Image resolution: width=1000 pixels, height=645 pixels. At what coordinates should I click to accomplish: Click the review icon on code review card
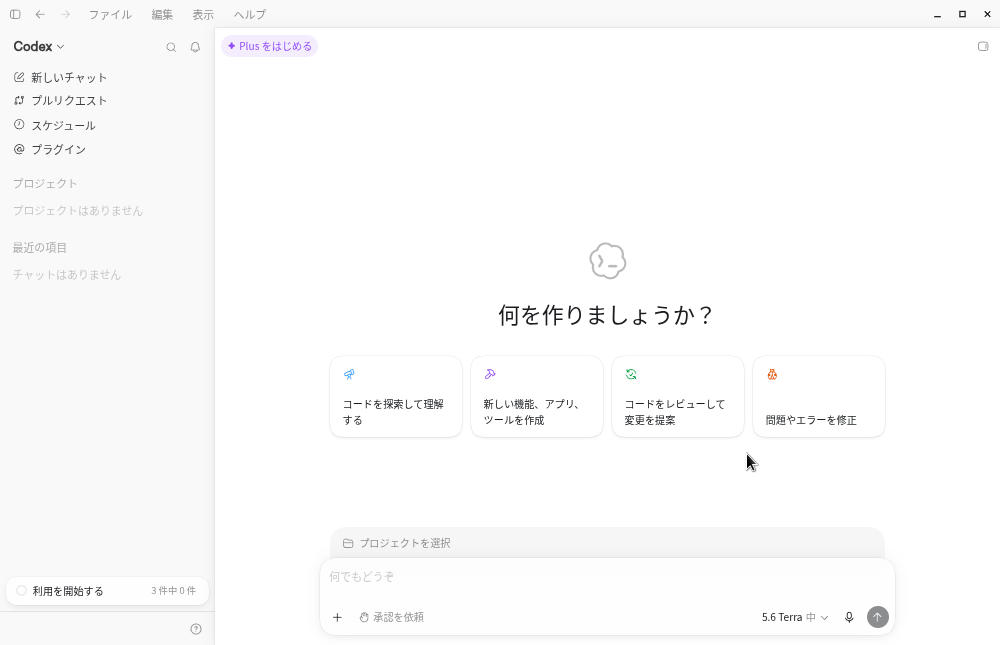[631, 374]
